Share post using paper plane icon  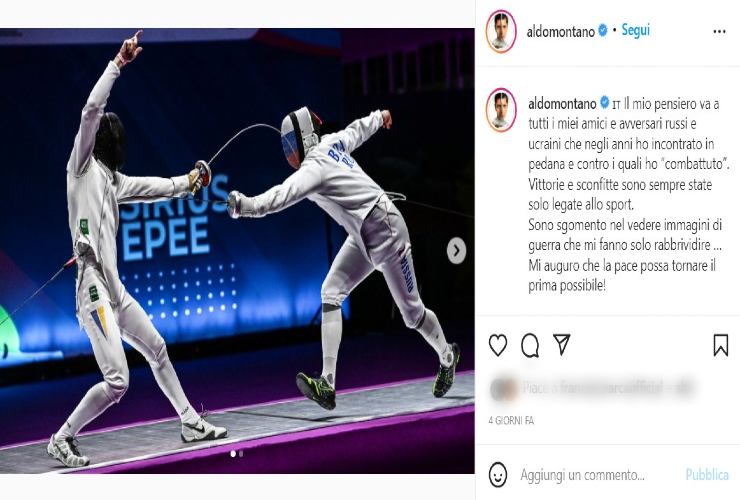click(x=562, y=344)
